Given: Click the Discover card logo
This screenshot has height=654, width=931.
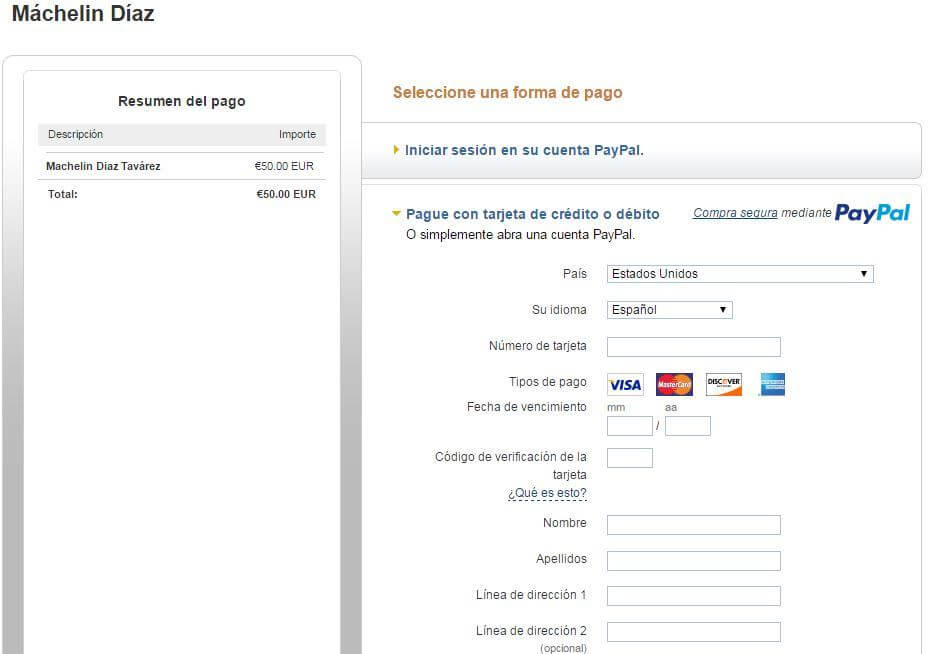Looking at the screenshot, I should pos(724,384).
